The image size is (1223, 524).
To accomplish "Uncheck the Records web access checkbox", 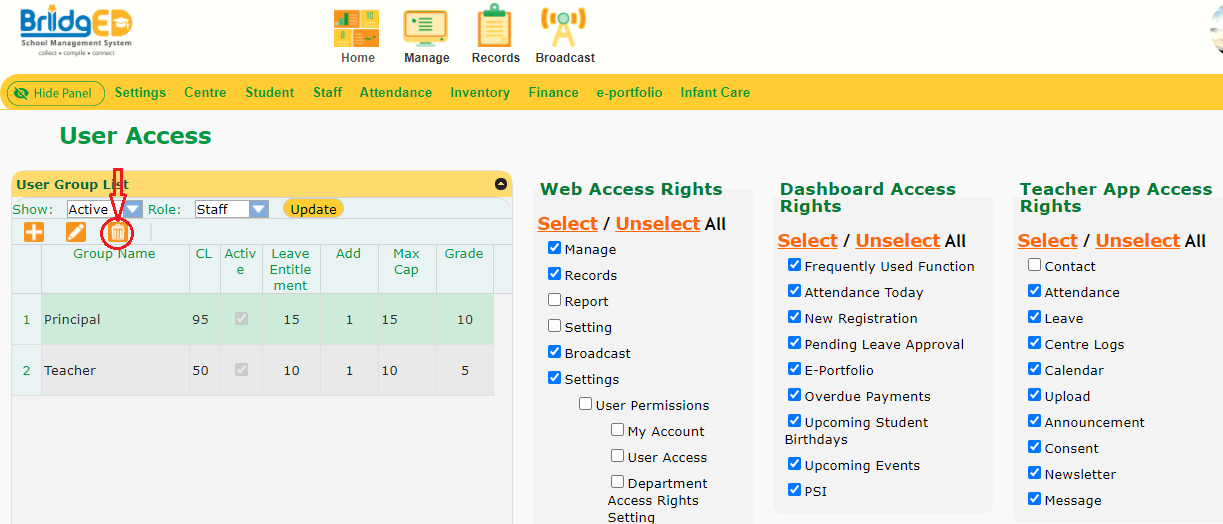I will coord(554,274).
